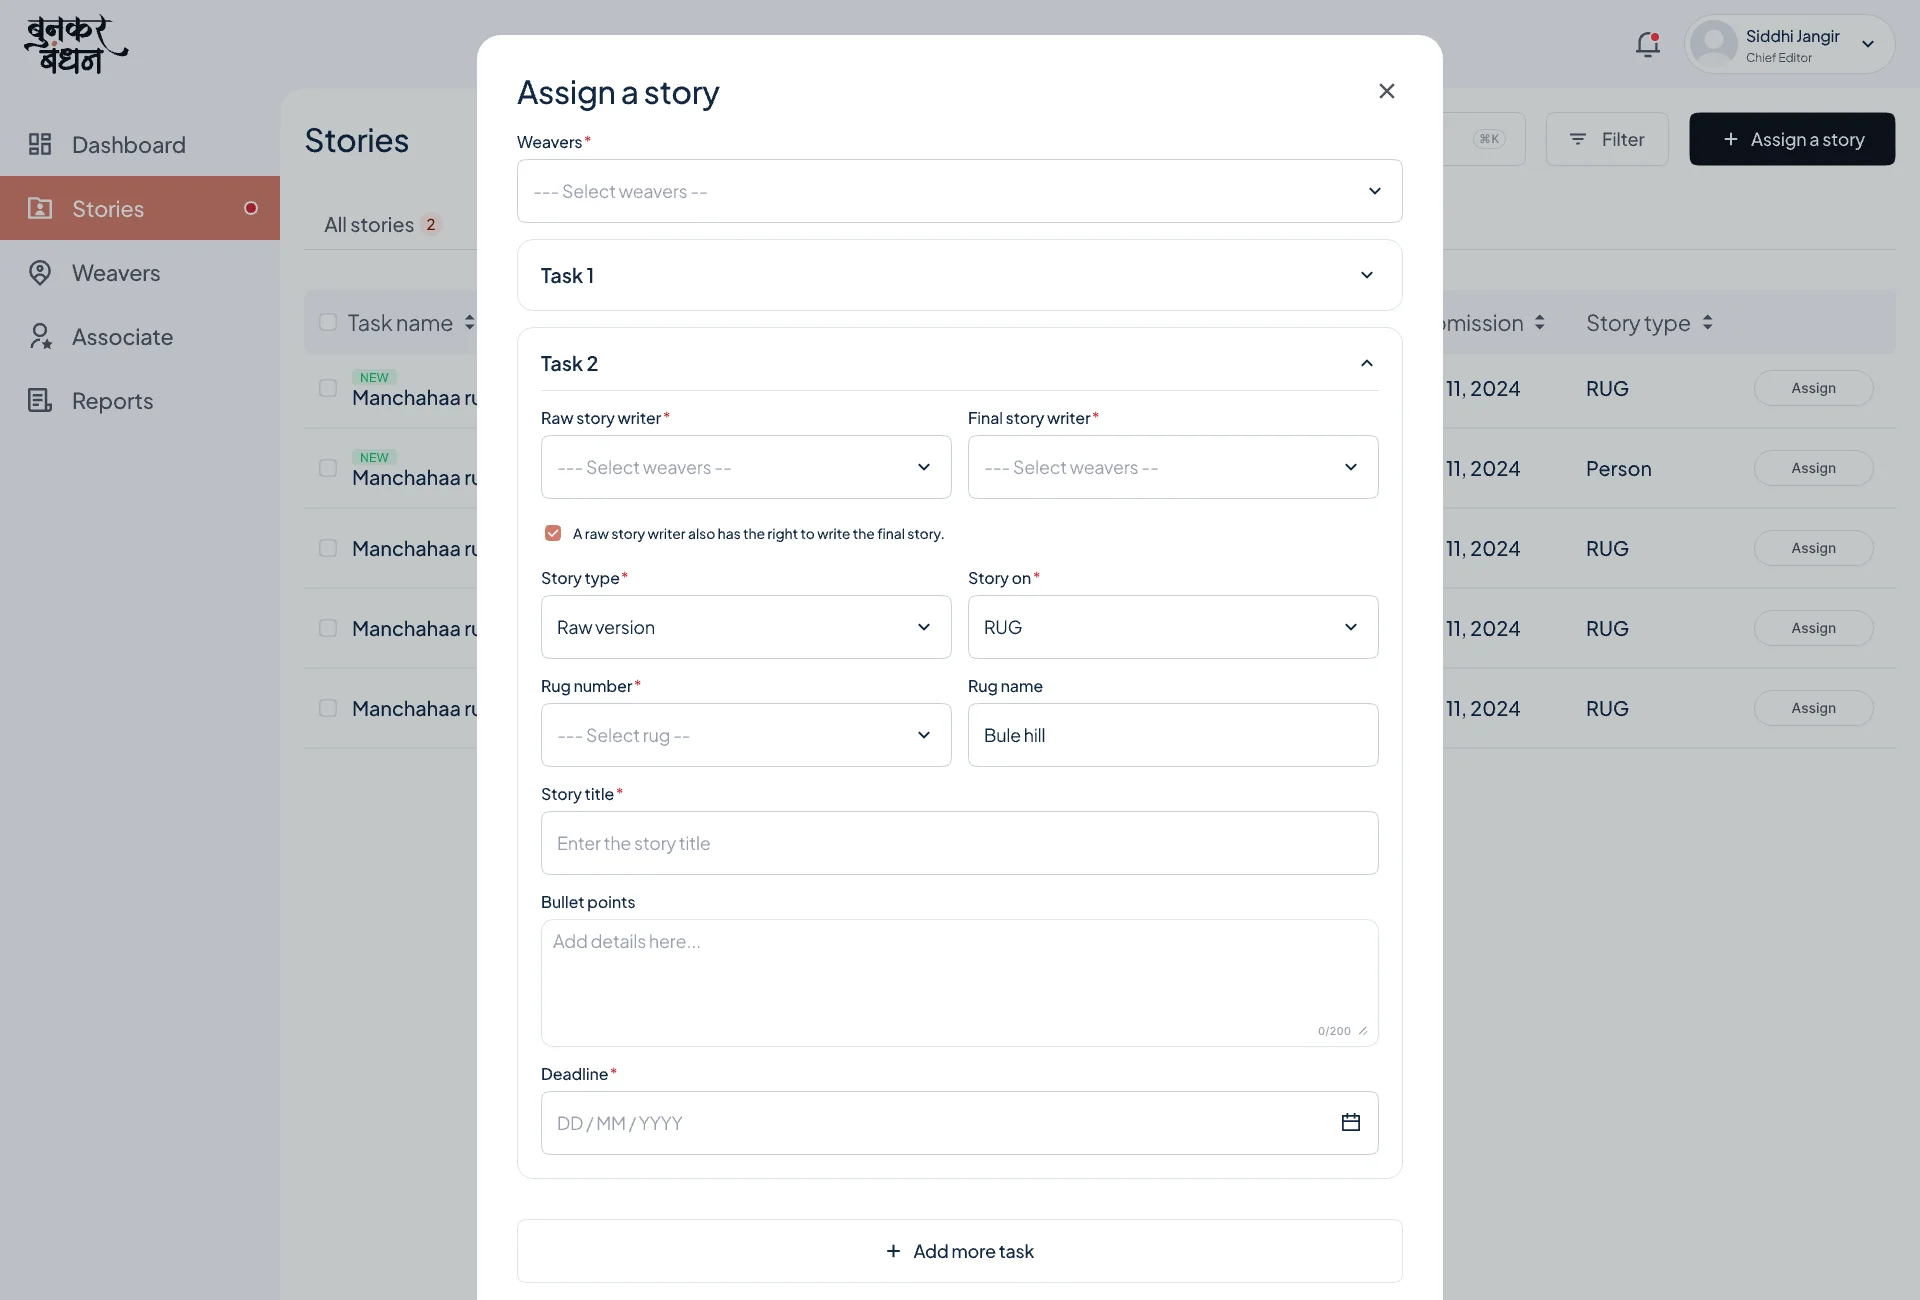Click the plus icon on Add more task
Screen dimensions: 1920x1300
point(893,1251)
